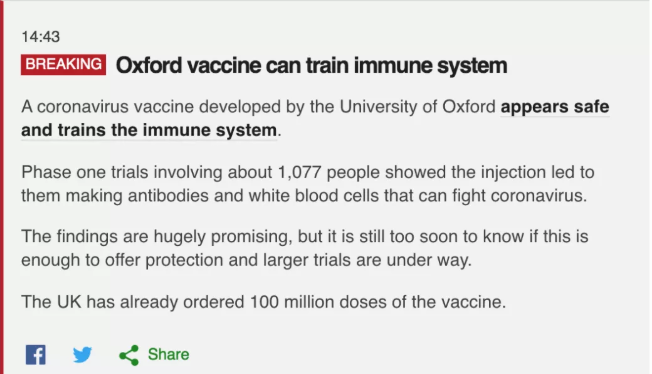The height and width of the screenshot is (374, 652).
Task: Share the post via Facebook icon
Action: click(x=36, y=354)
